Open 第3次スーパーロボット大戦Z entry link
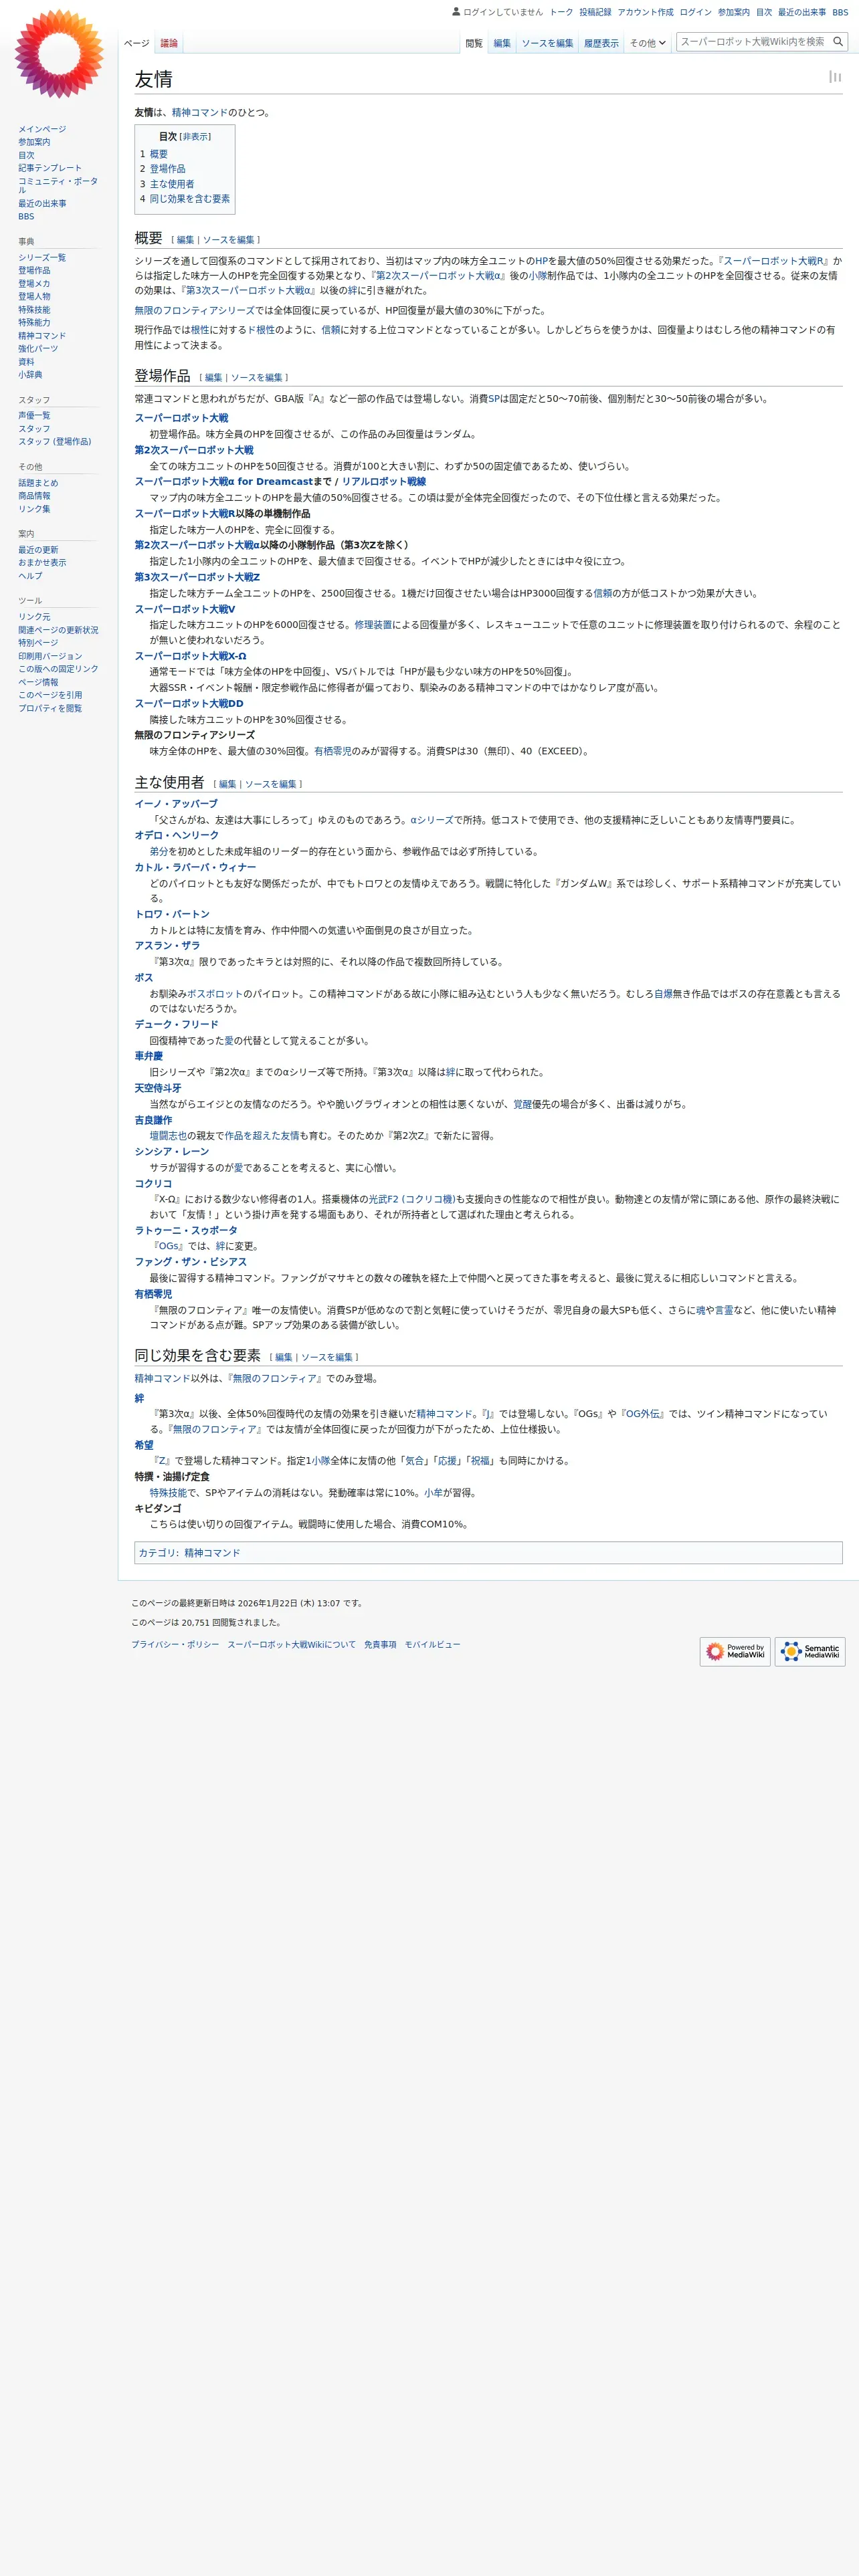This screenshot has width=859, height=2576. coord(197,577)
